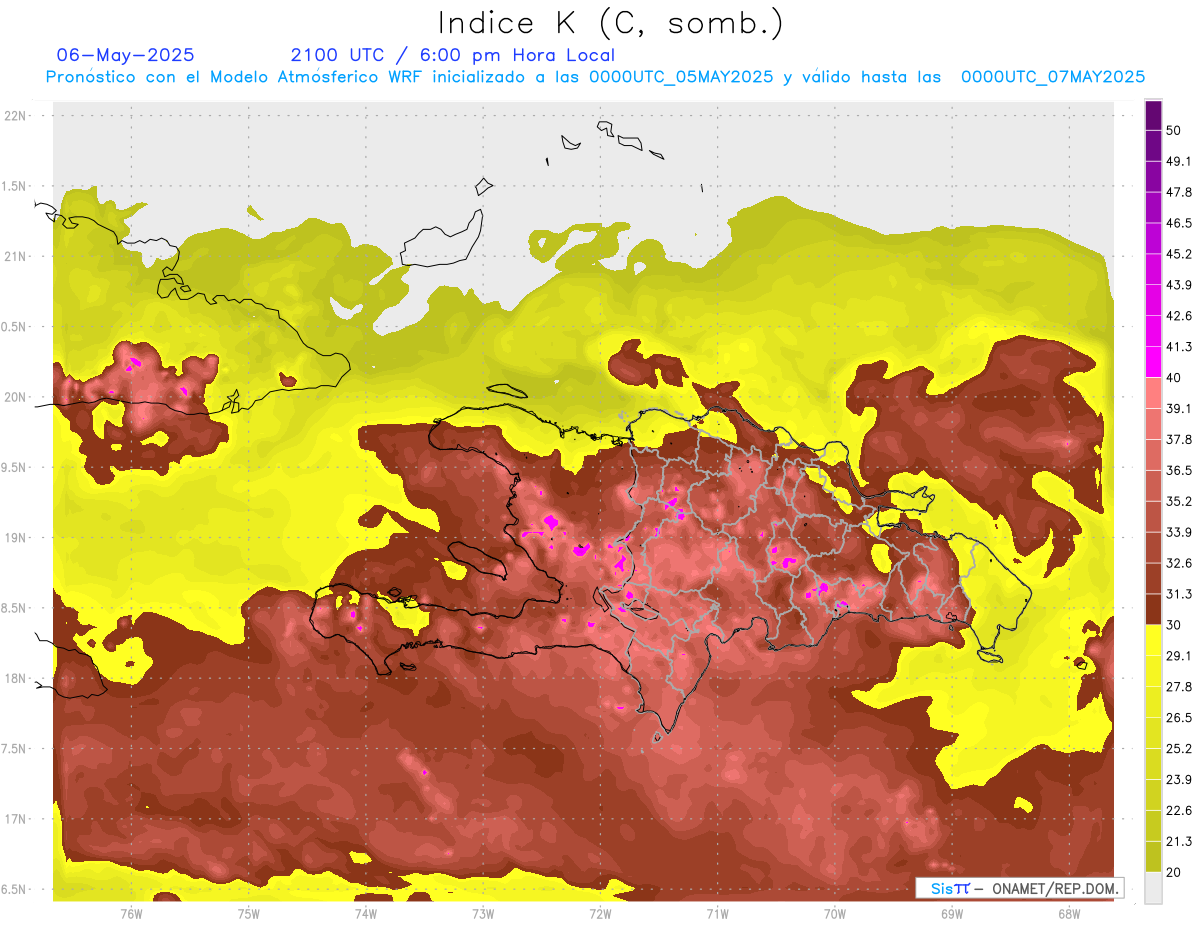1200x927 pixels.
Task: Click the colorbar value "46.5"
Action: 1179,223
